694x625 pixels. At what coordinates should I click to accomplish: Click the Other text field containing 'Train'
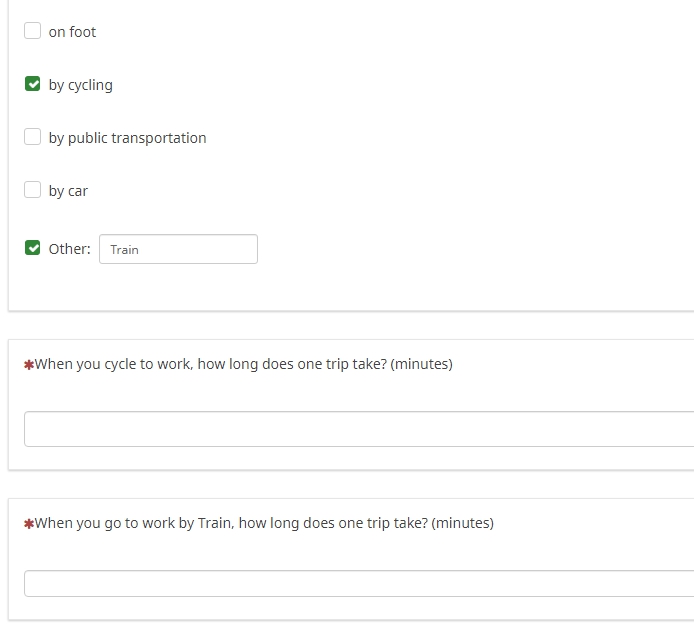click(178, 249)
